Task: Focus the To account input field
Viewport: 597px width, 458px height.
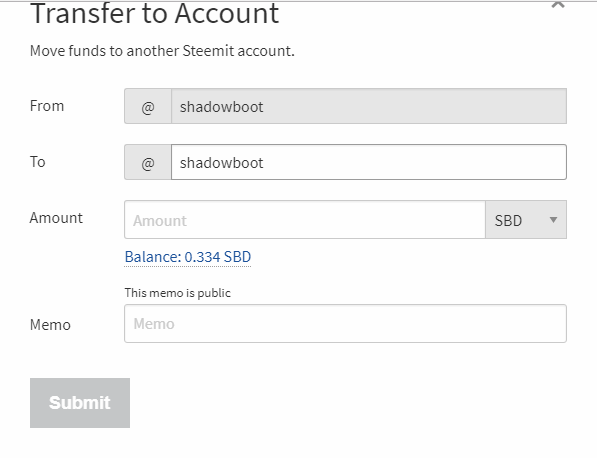Action: tap(369, 162)
